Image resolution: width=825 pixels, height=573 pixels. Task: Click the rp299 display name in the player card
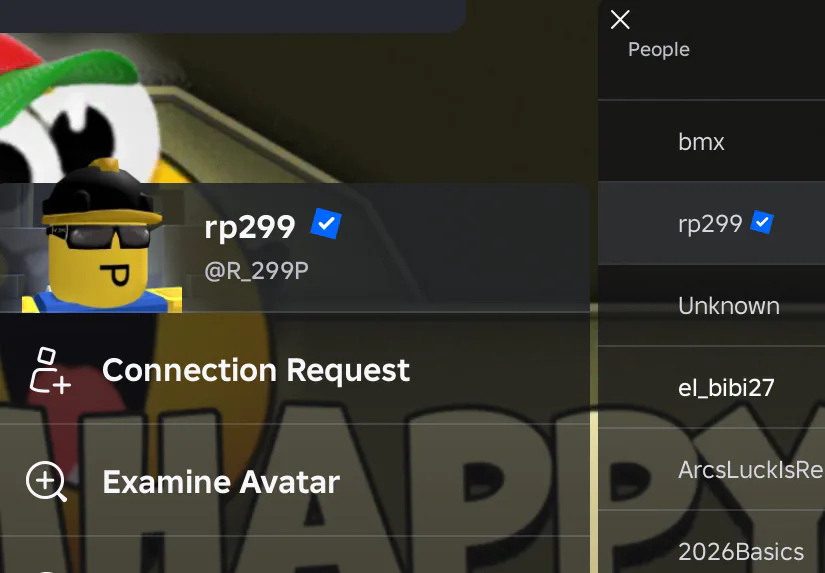pyautogui.click(x=250, y=227)
